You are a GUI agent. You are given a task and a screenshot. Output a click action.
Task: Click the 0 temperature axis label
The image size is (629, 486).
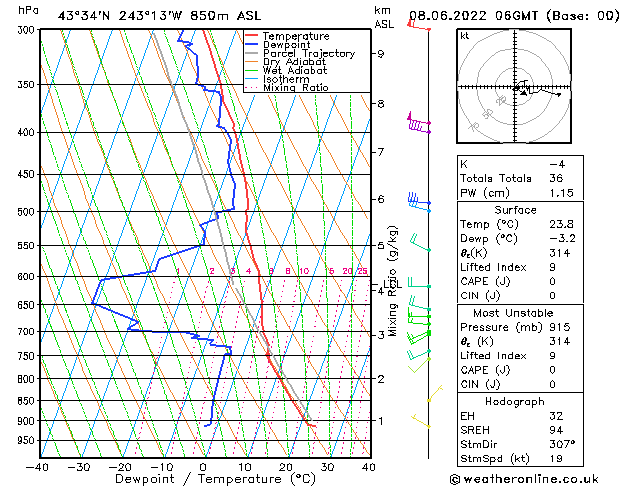click(x=203, y=467)
